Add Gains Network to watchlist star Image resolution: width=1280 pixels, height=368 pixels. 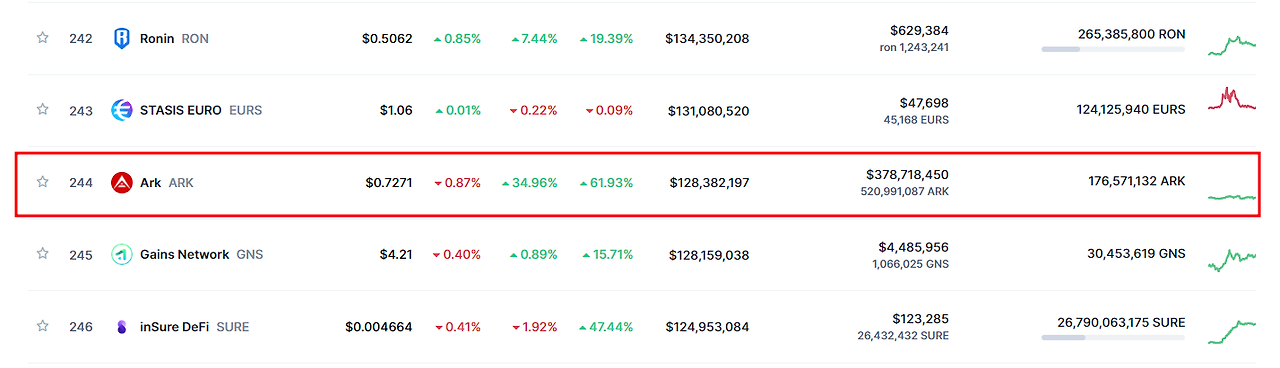tap(42, 254)
